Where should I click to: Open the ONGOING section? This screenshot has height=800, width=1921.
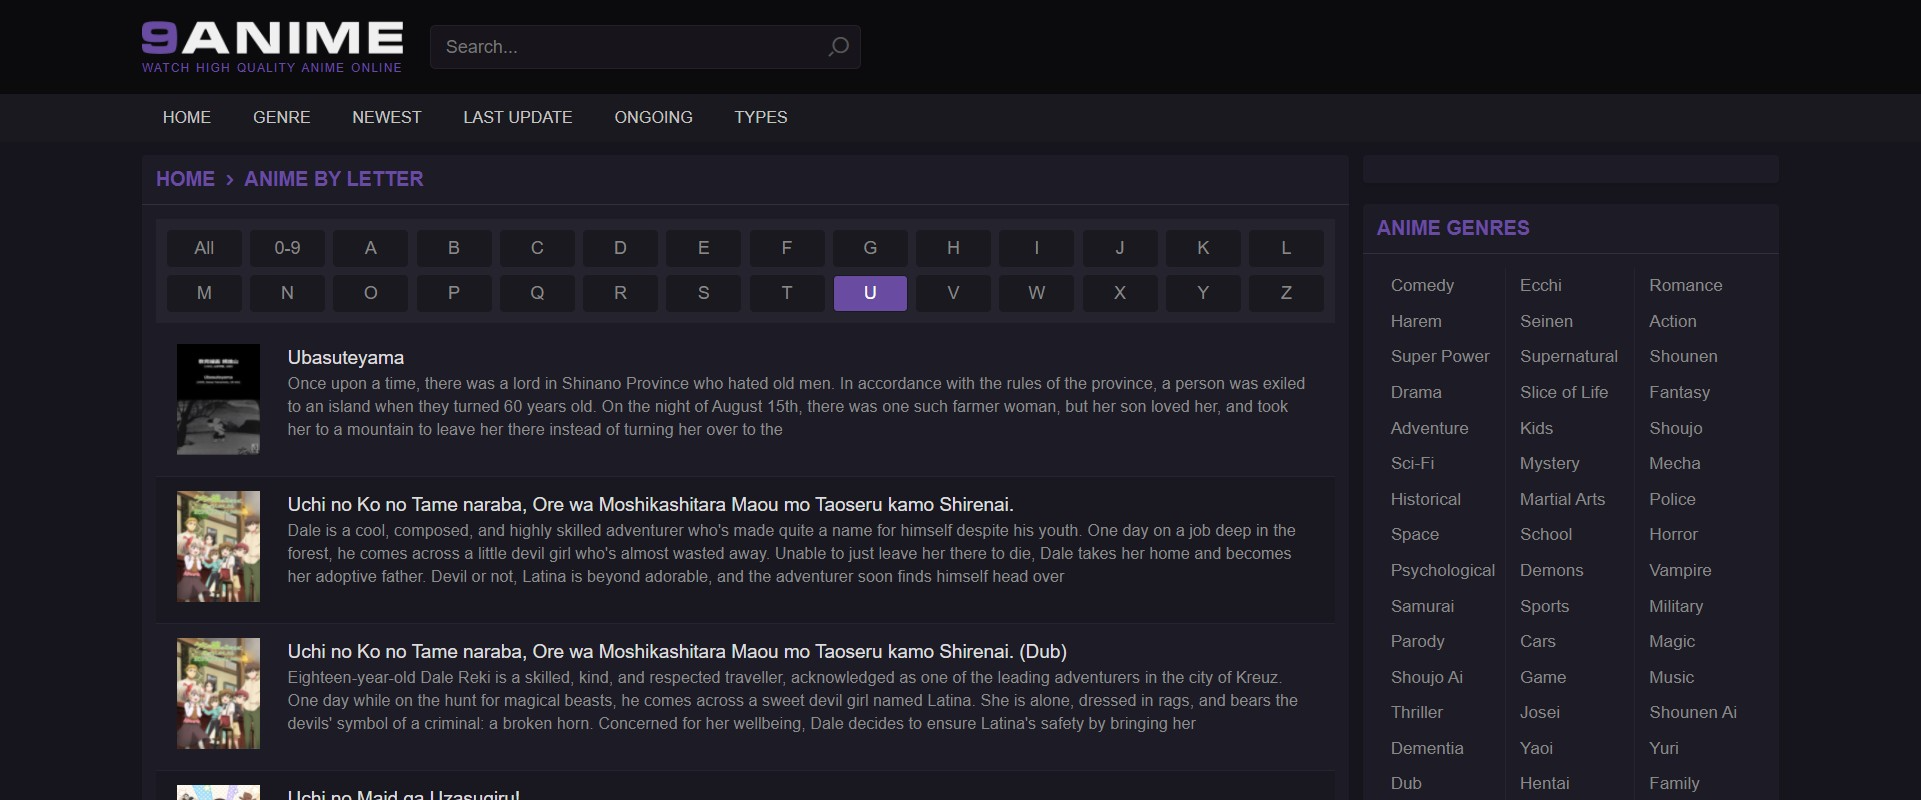654,117
